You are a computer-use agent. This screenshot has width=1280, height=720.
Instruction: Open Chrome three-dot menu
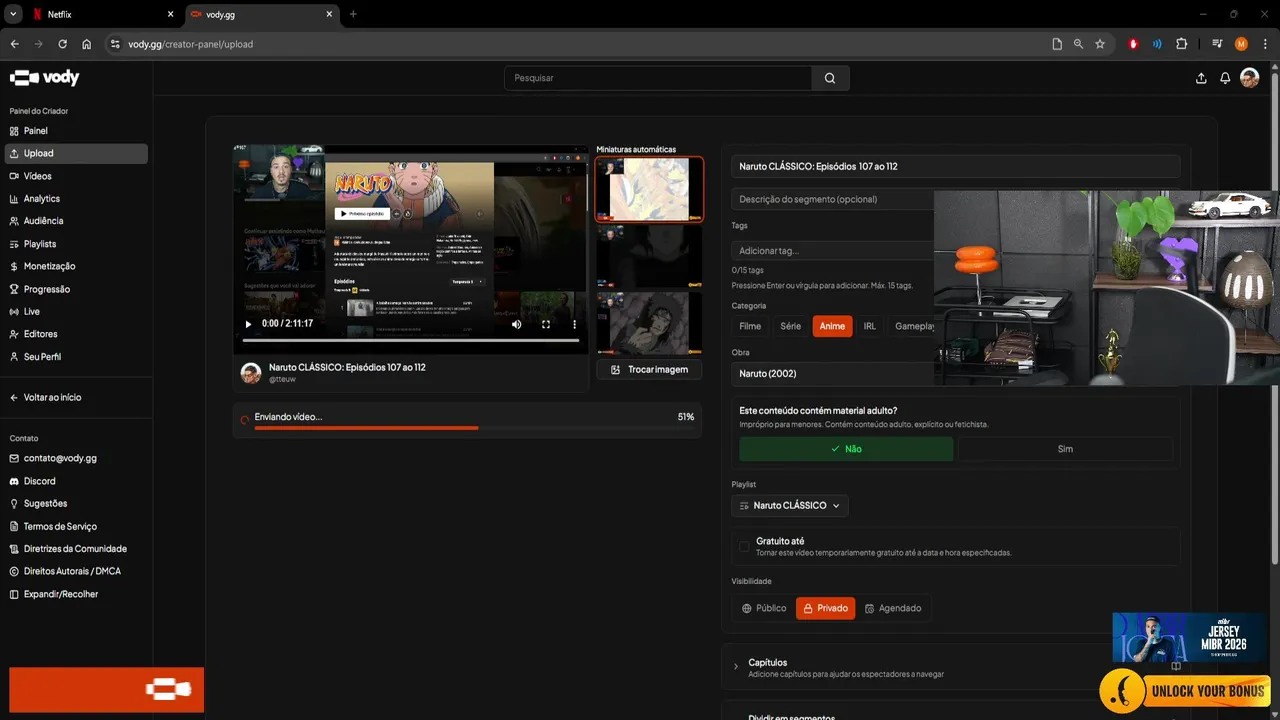pos(1264,44)
